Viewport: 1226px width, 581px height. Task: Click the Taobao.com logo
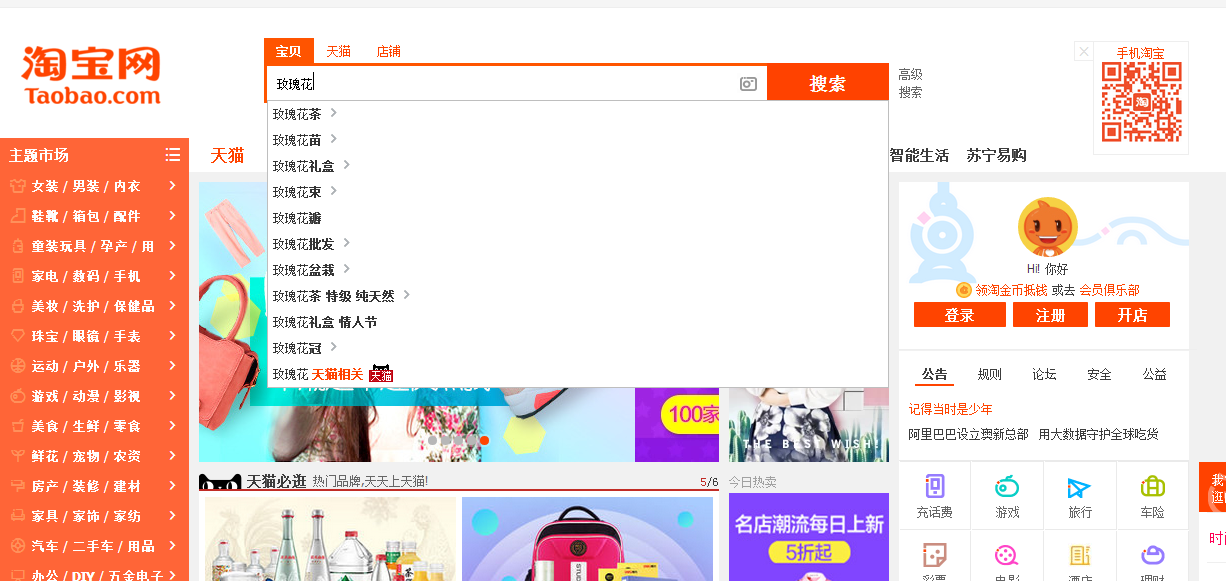click(91, 76)
